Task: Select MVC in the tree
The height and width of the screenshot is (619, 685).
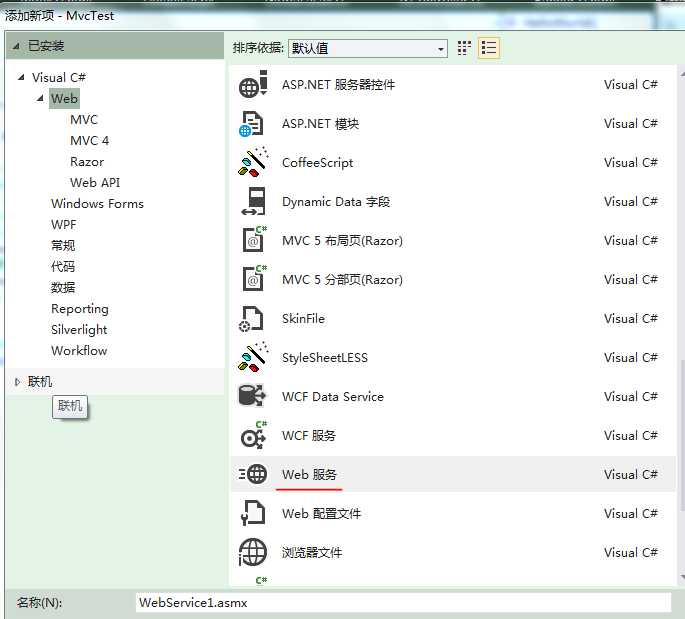Action: [84, 119]
